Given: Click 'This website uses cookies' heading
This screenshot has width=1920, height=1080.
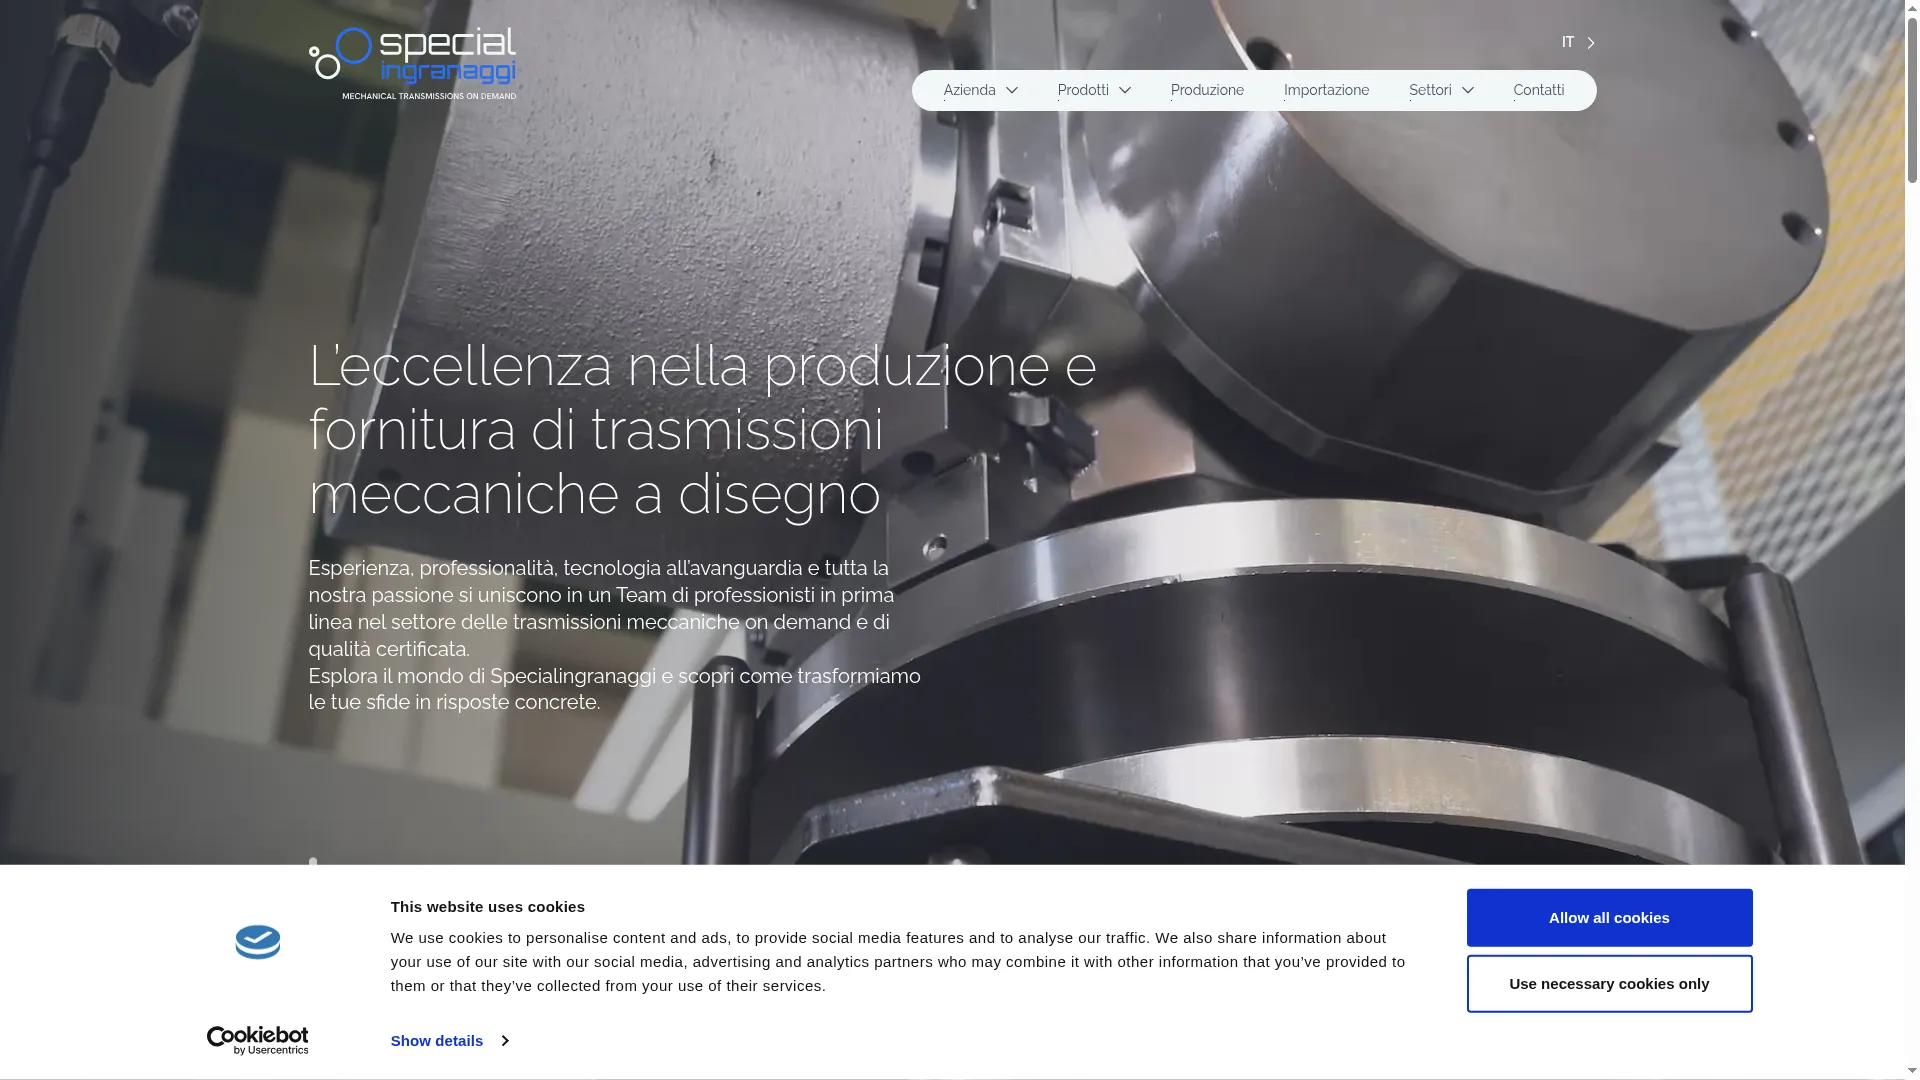Looking at the screenshot, I should pos(487,907).
